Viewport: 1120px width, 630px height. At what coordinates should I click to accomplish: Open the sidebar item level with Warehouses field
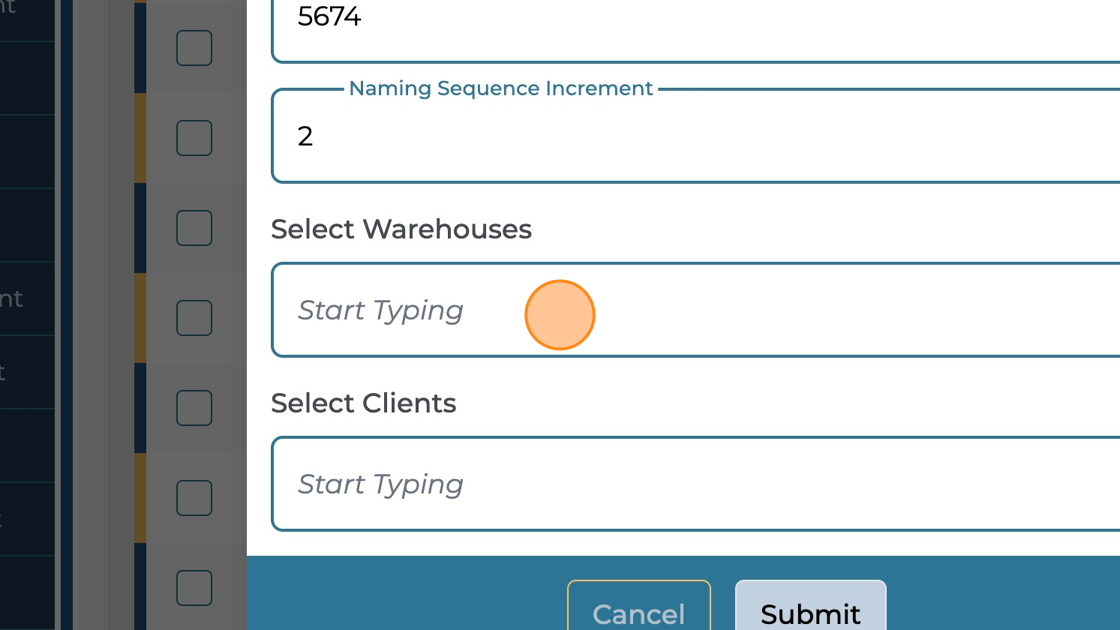point(27,298)
